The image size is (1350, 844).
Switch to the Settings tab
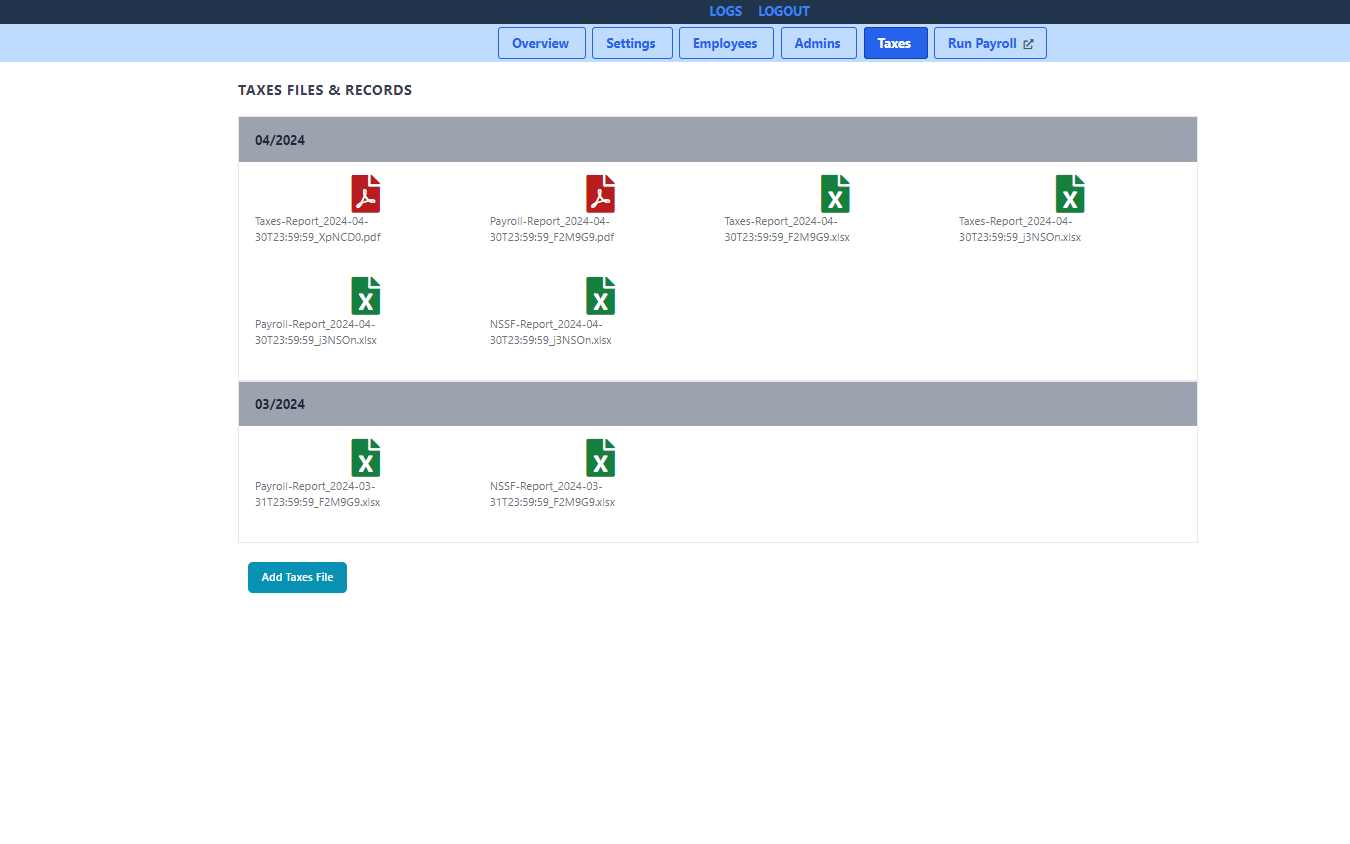(632, 43)
